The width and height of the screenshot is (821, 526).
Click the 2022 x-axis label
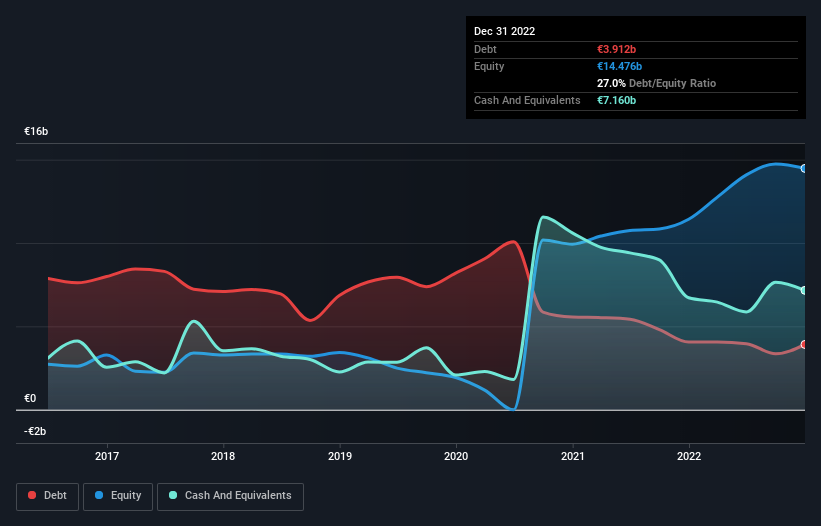point(689,456)
